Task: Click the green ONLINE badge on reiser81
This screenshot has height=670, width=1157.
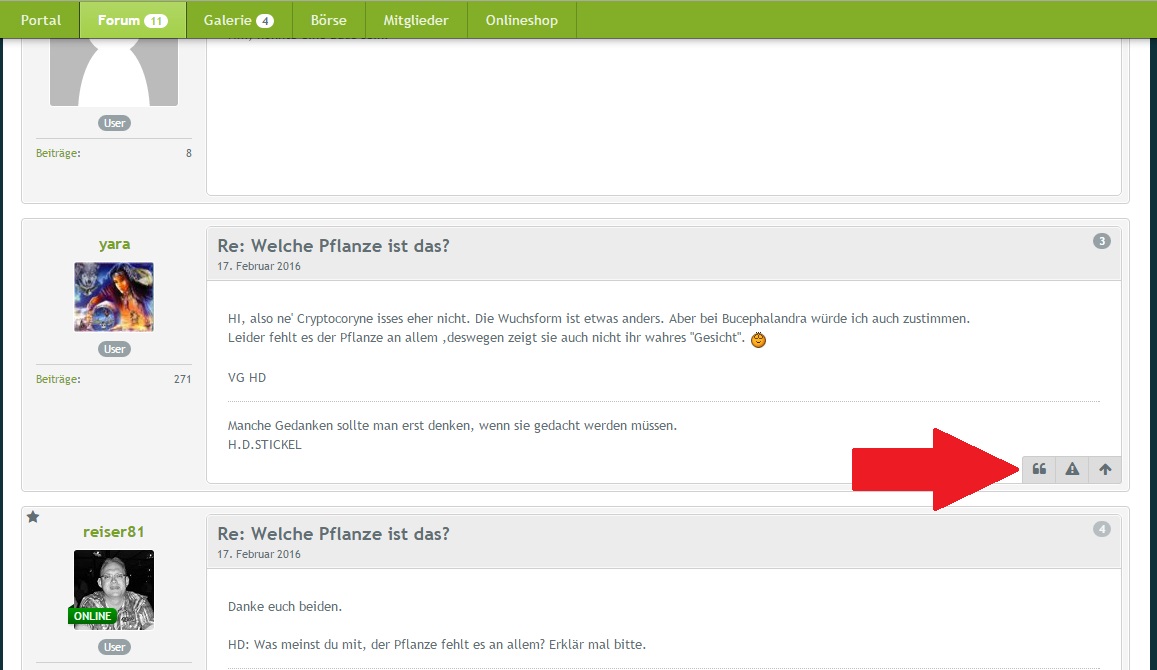Action: (92, 616)
